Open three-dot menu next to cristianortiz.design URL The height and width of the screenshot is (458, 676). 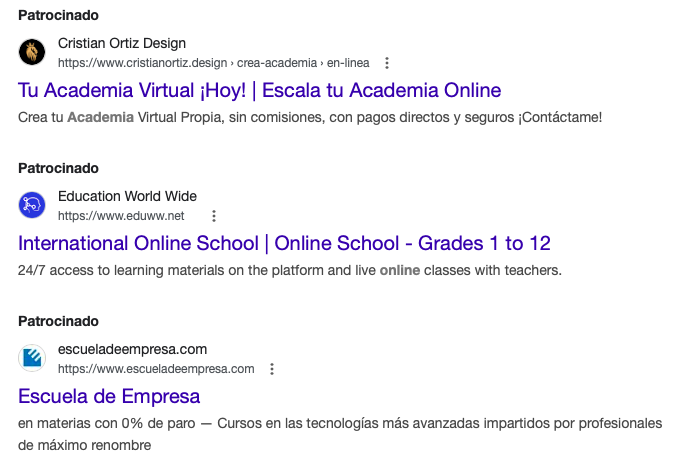point(387,63)
